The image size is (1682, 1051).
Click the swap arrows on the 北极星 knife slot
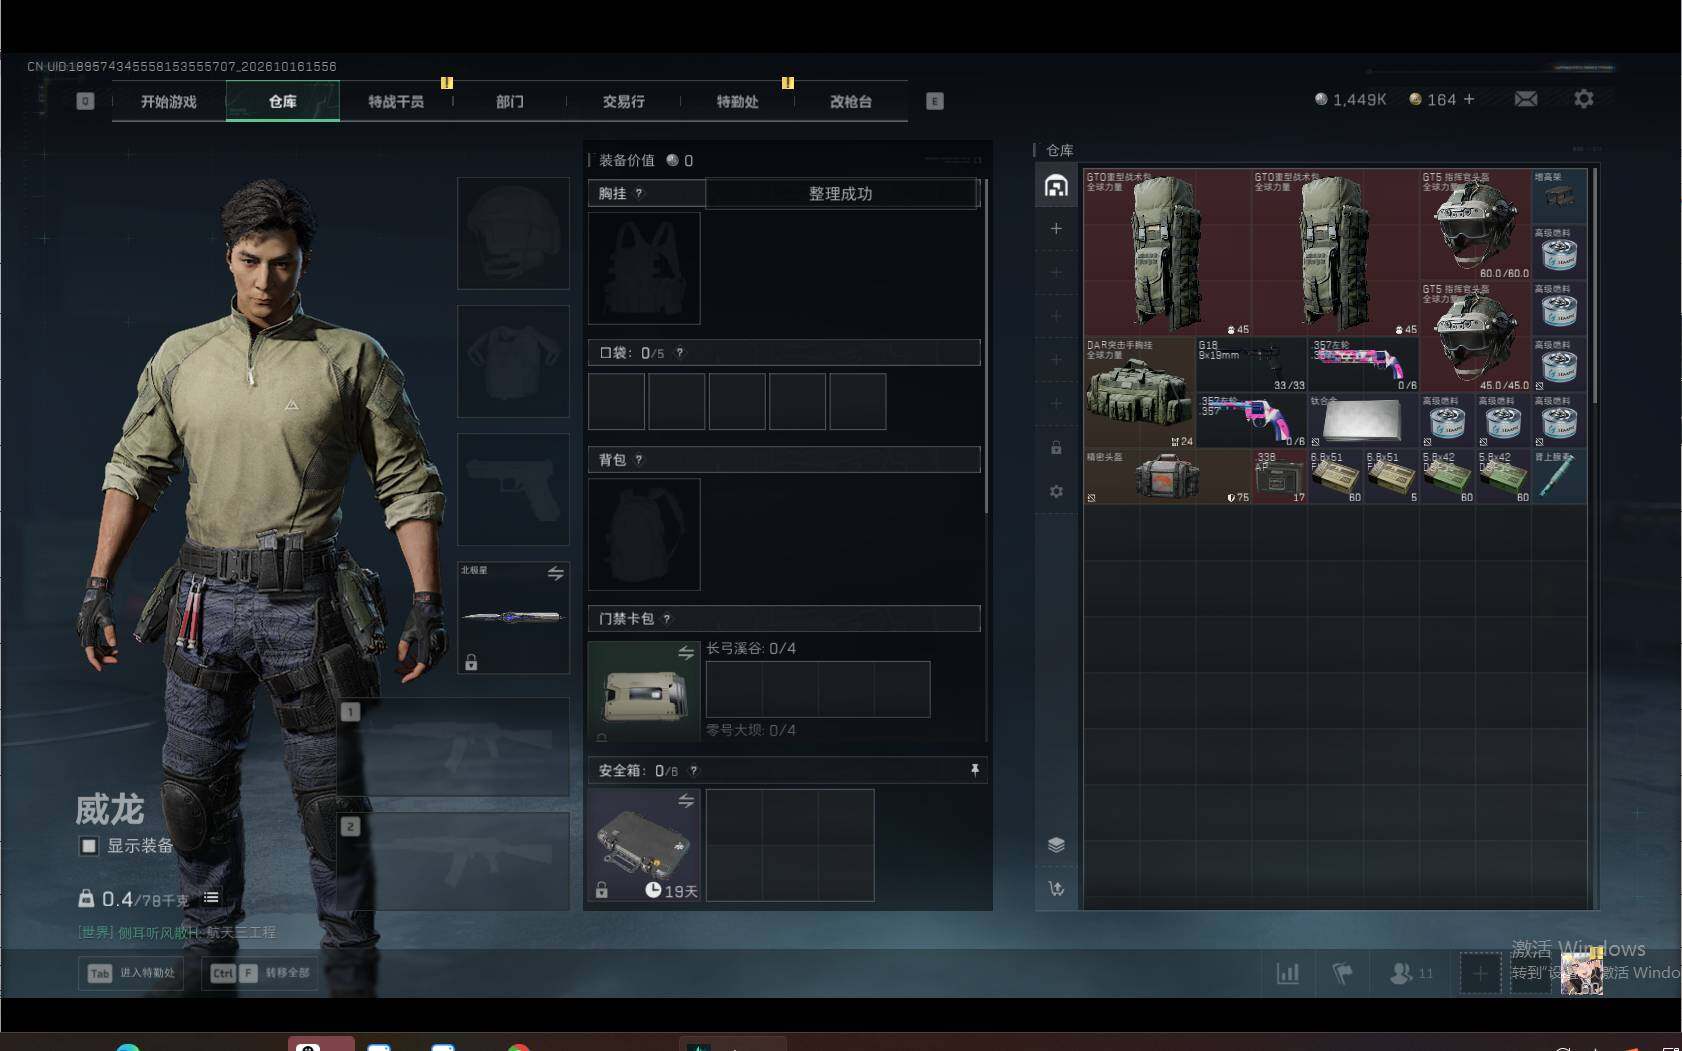(x=555, y=573)
